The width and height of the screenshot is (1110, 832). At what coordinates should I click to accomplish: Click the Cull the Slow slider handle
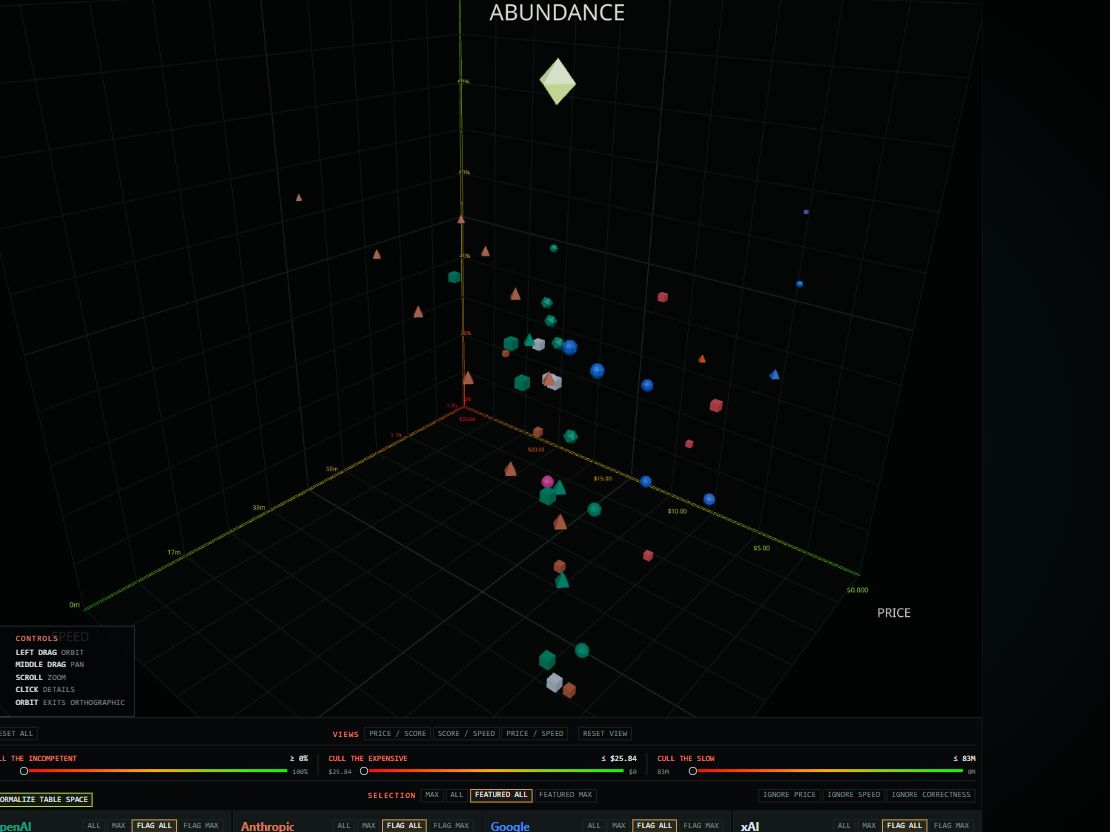693,771
